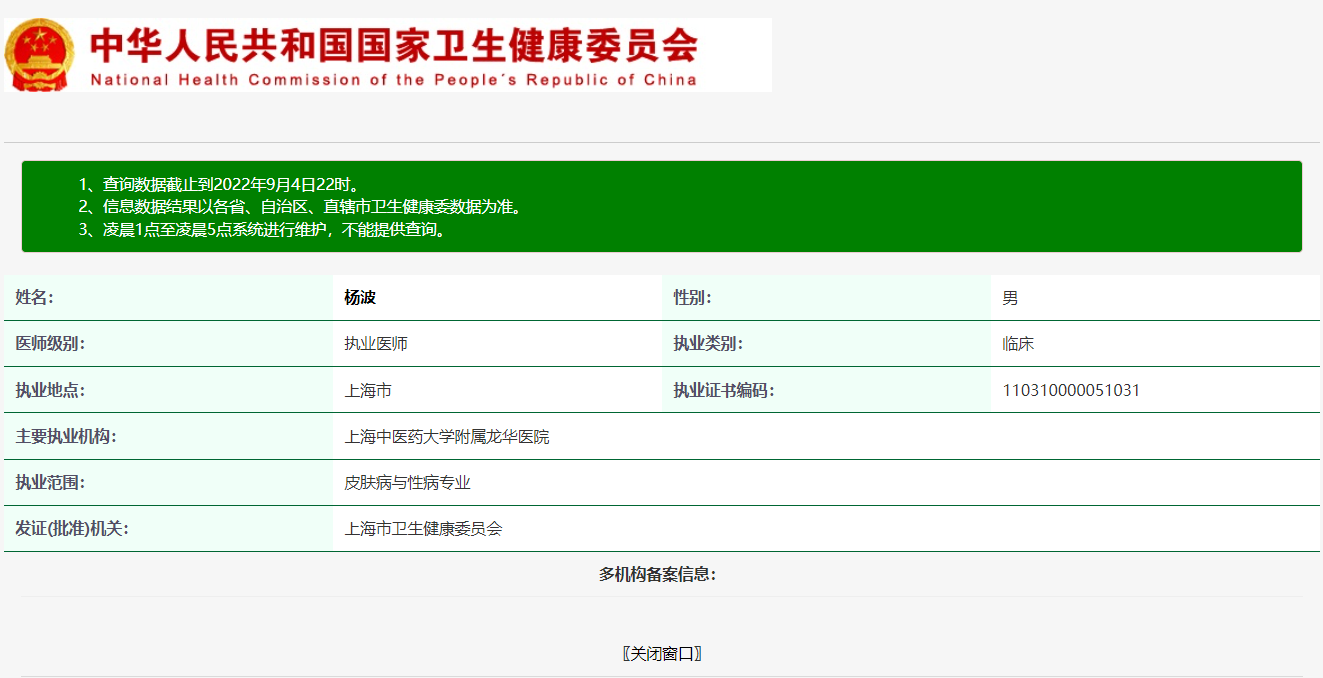Screen dimensions: 1323x678
Task: Select the gender value 男
Action: click(1010, 298)
